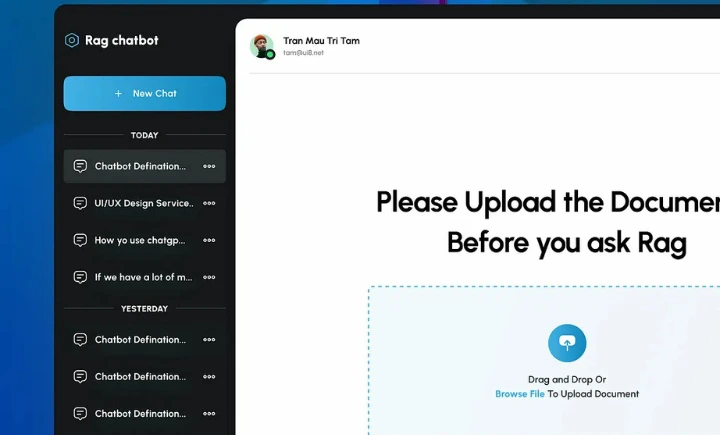Click the Rag chatbot title text
Viewport: 720px width, 435px height.
pos(121,41)
